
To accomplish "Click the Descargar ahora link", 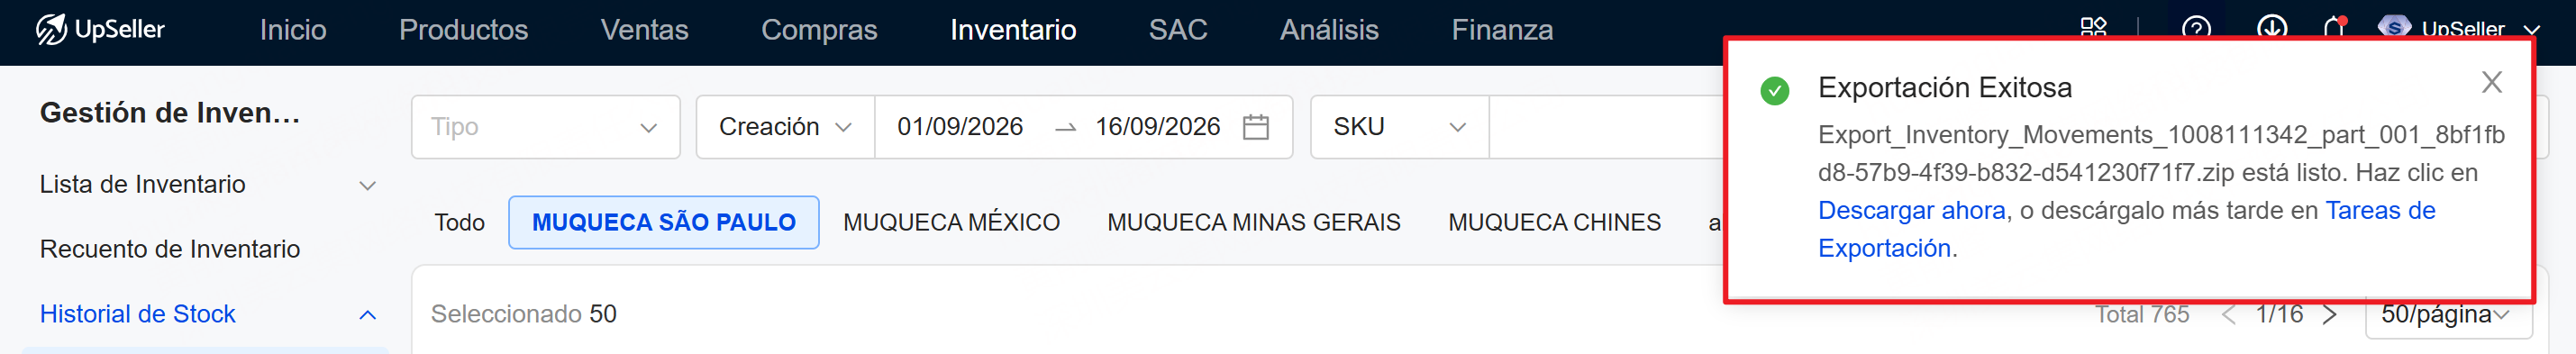I will click(1911, 211).
